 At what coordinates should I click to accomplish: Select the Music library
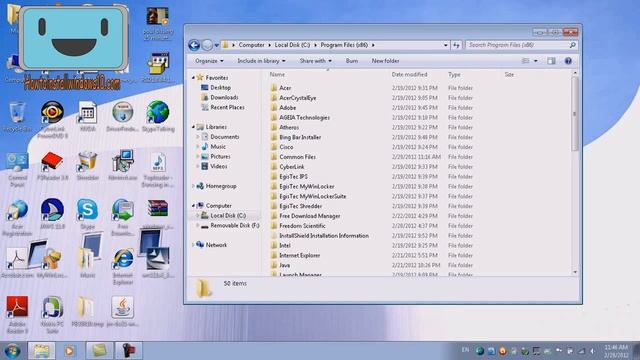tap(218, 147)
